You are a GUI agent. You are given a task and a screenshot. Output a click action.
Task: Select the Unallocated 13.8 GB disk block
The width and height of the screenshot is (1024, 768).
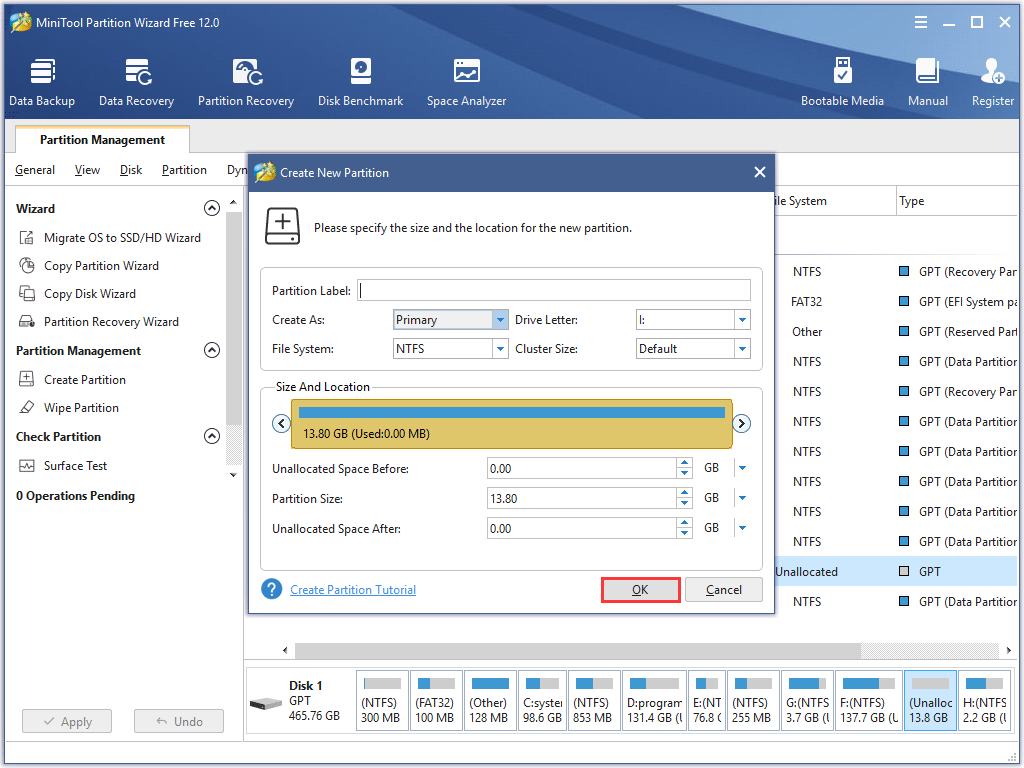(x=930, y=701)
